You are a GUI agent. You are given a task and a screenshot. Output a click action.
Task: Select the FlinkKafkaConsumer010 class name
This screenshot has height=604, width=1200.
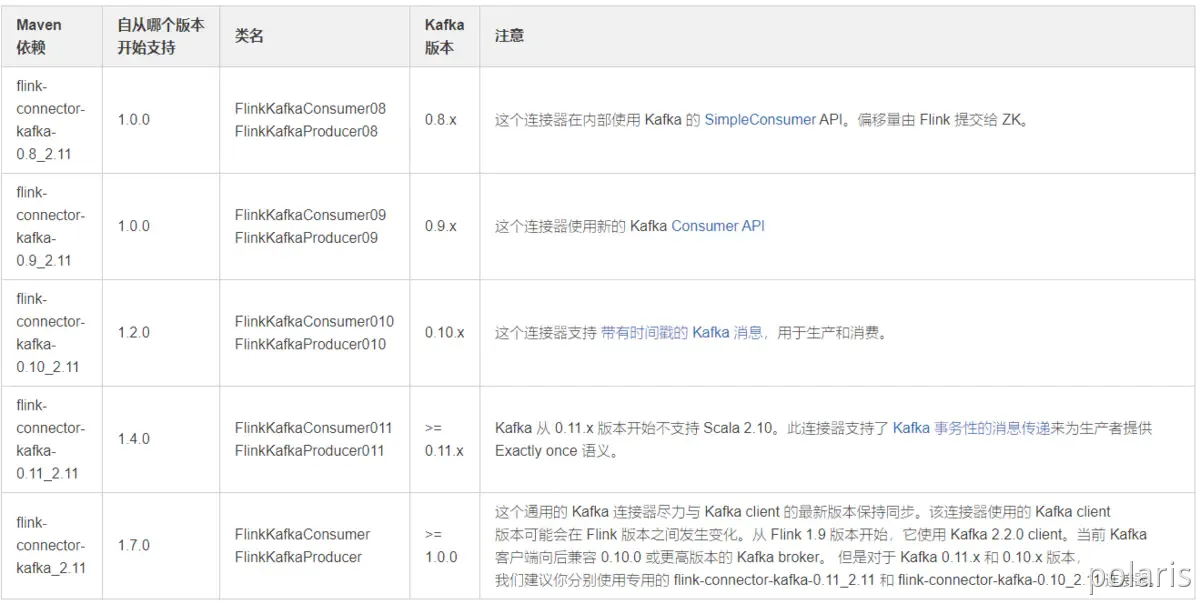[314, 321]
